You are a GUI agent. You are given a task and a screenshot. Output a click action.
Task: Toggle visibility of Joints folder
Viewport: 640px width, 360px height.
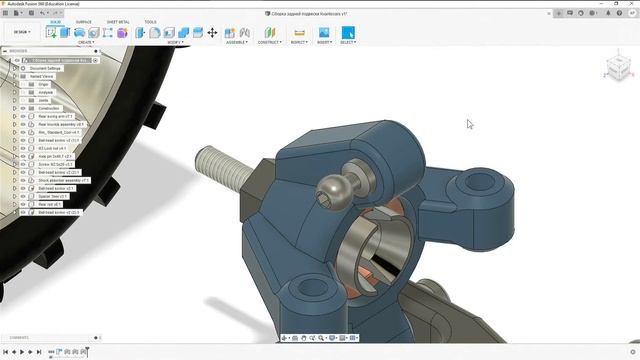point(23,100)
